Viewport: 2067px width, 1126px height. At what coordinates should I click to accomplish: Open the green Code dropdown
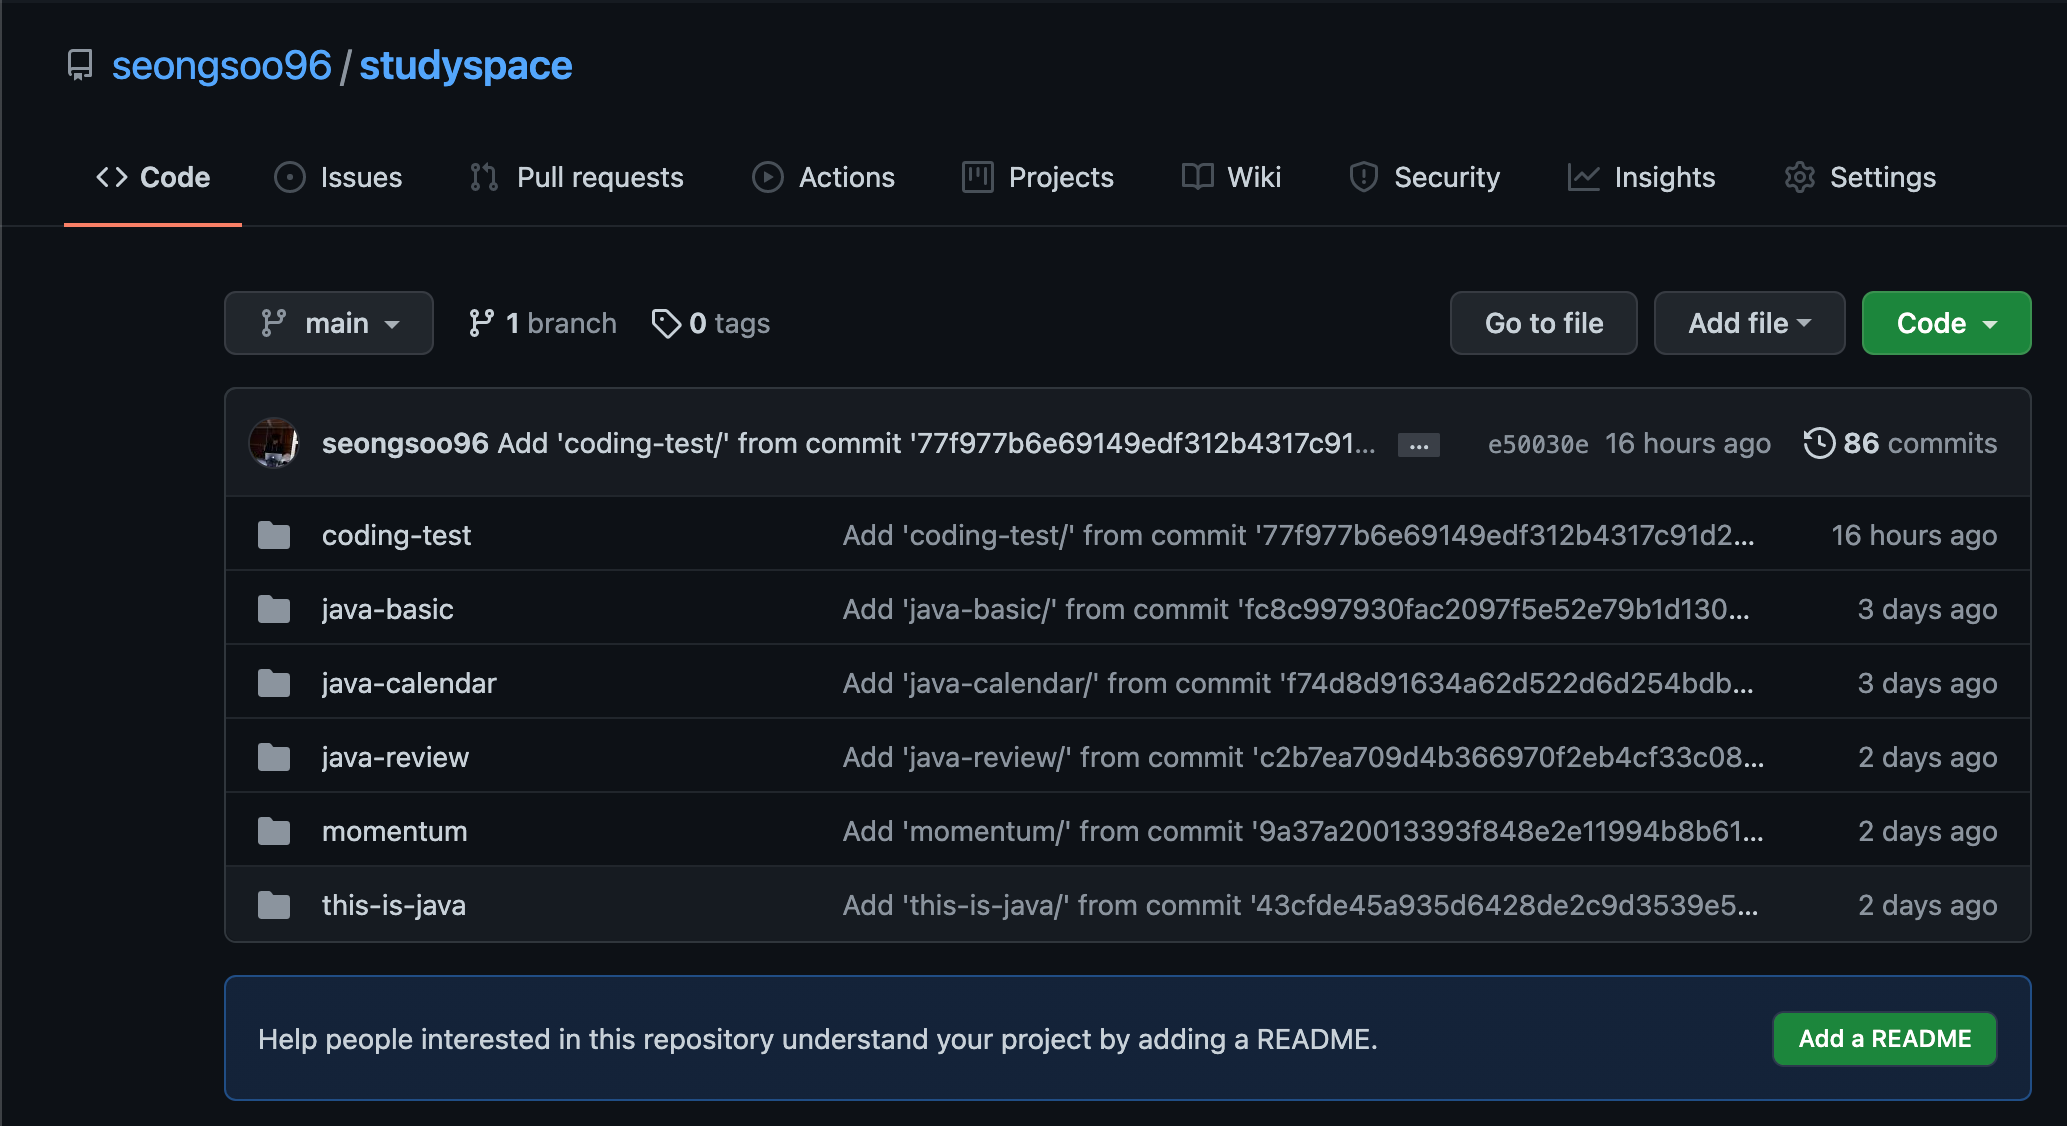(x=1946, y=323)
